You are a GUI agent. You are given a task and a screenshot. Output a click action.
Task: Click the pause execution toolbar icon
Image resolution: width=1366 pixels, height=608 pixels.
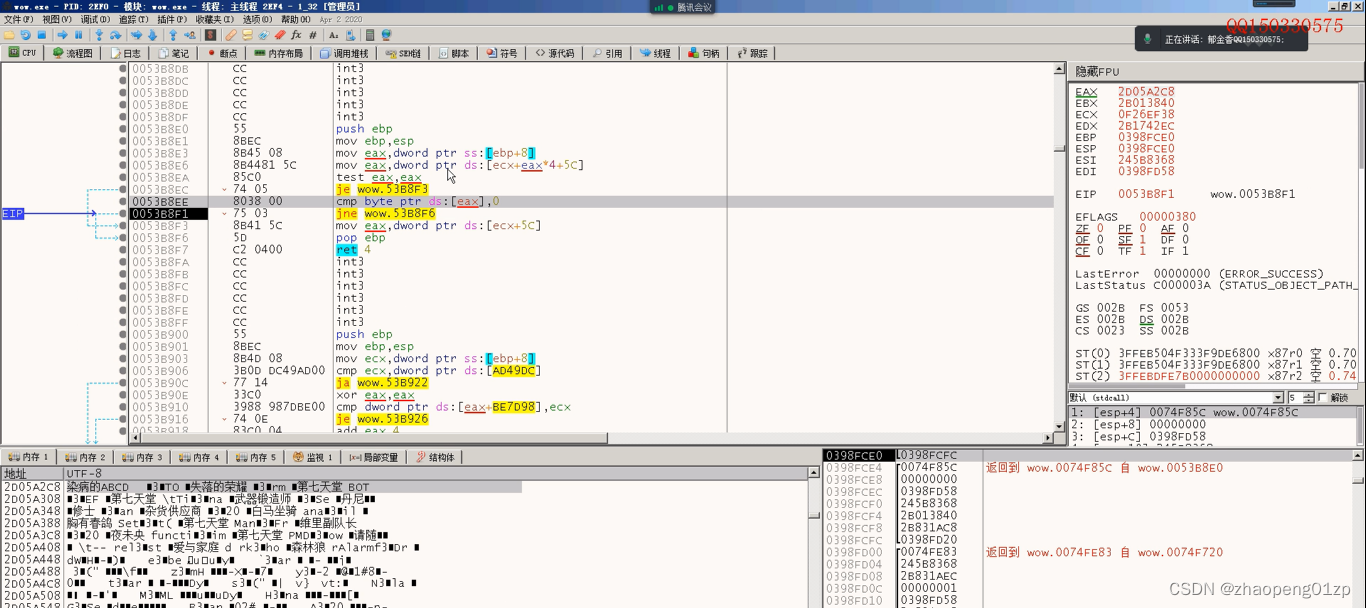click(78, 34)
